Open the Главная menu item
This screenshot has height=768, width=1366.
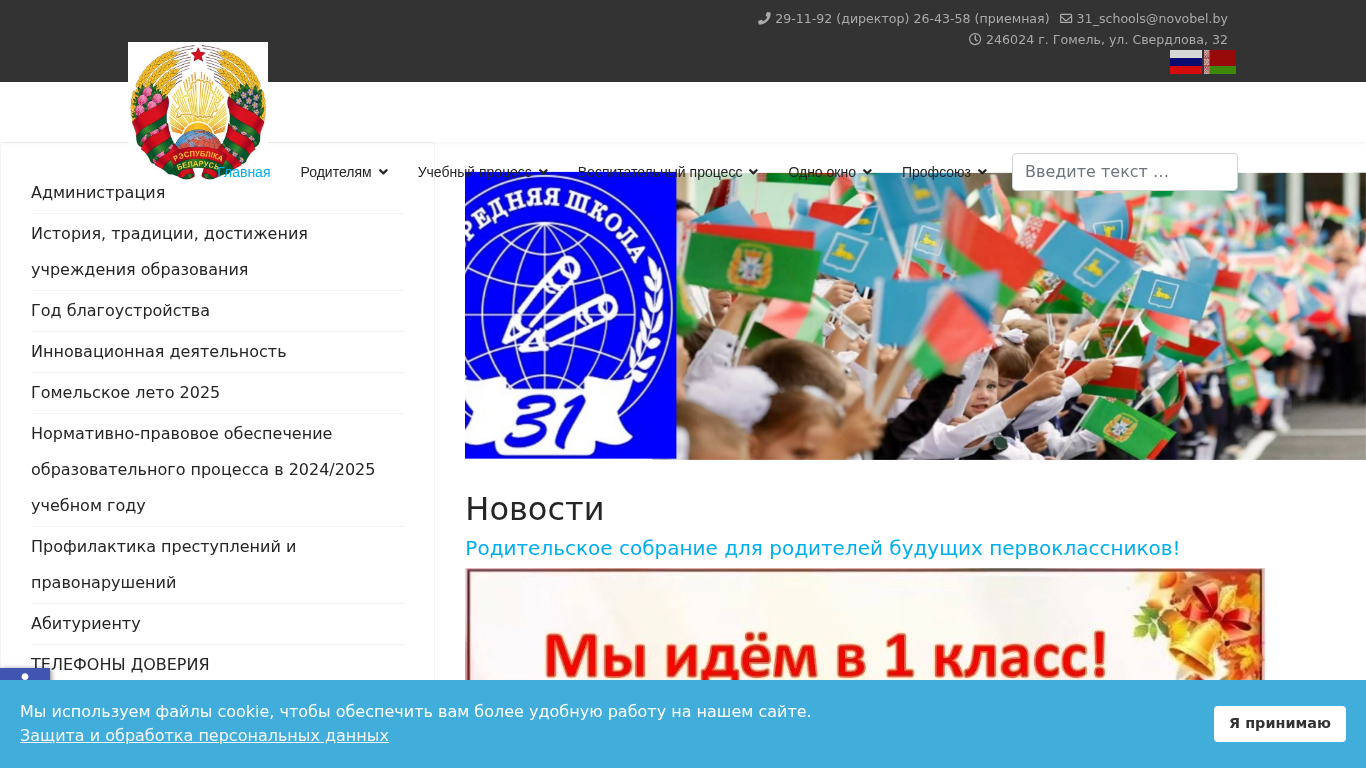(x=245, y=172)
